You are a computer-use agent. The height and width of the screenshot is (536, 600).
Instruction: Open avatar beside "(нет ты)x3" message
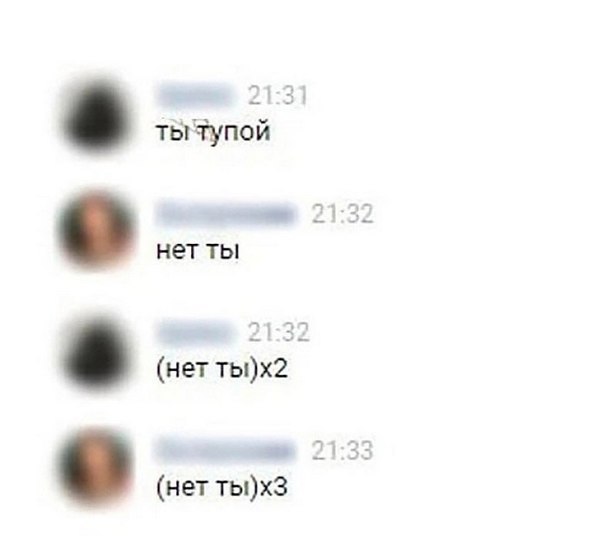(97, 469)
